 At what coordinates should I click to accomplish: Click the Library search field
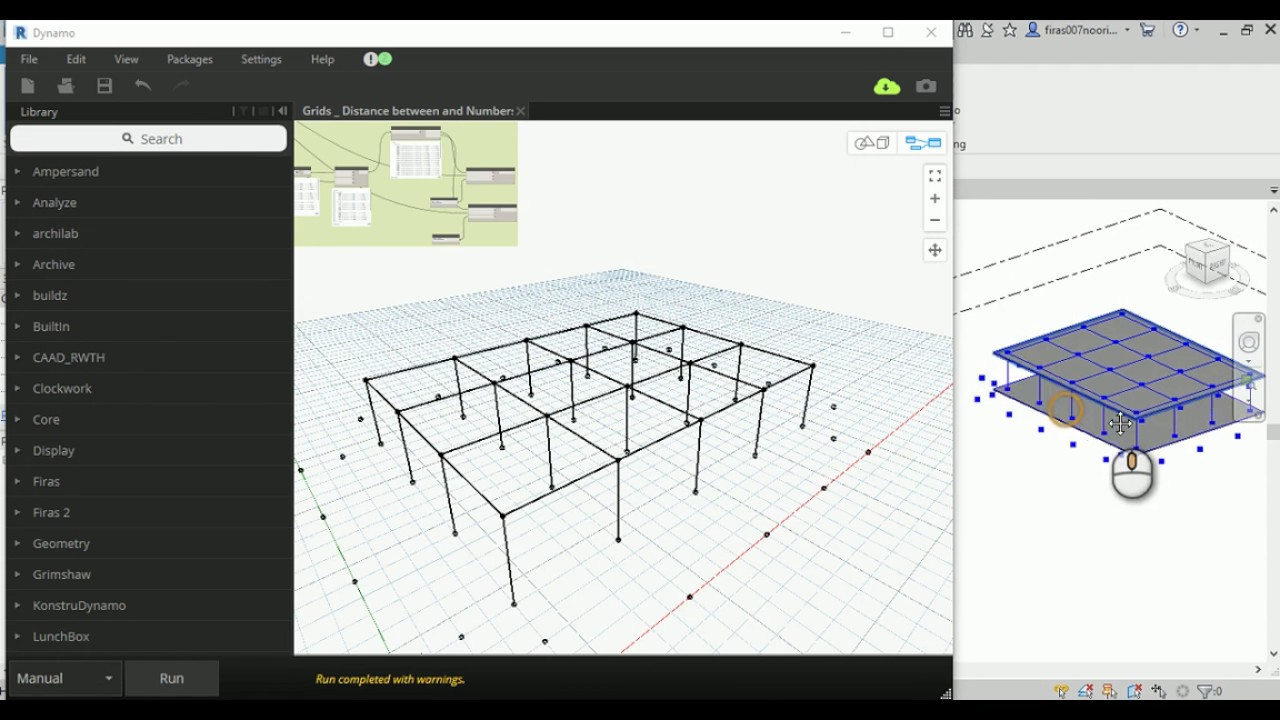pos(148,139)
